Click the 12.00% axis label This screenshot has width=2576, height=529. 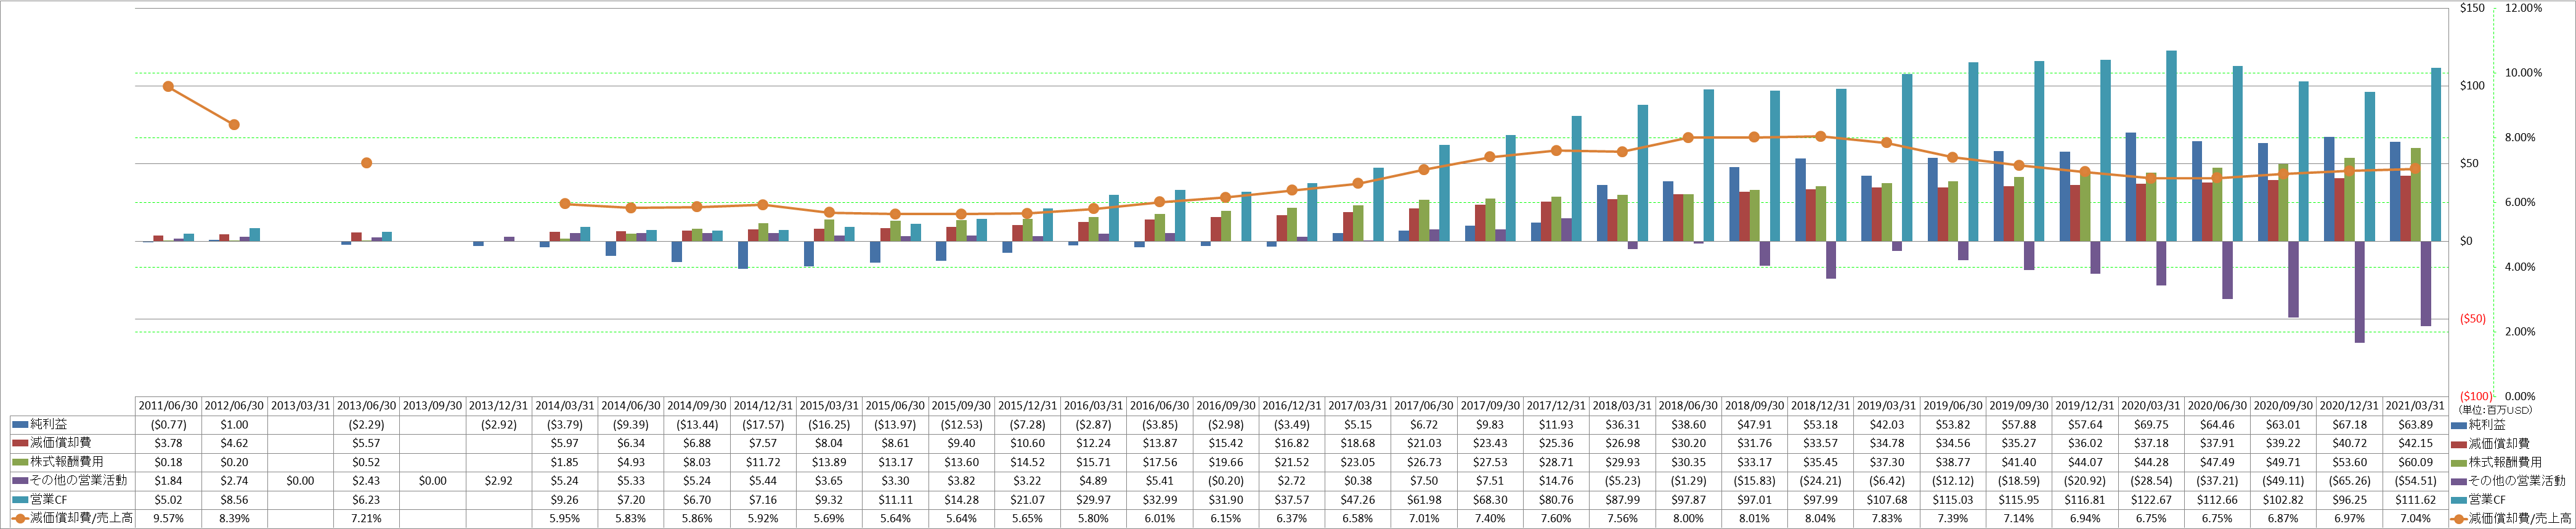(2523, 8)
